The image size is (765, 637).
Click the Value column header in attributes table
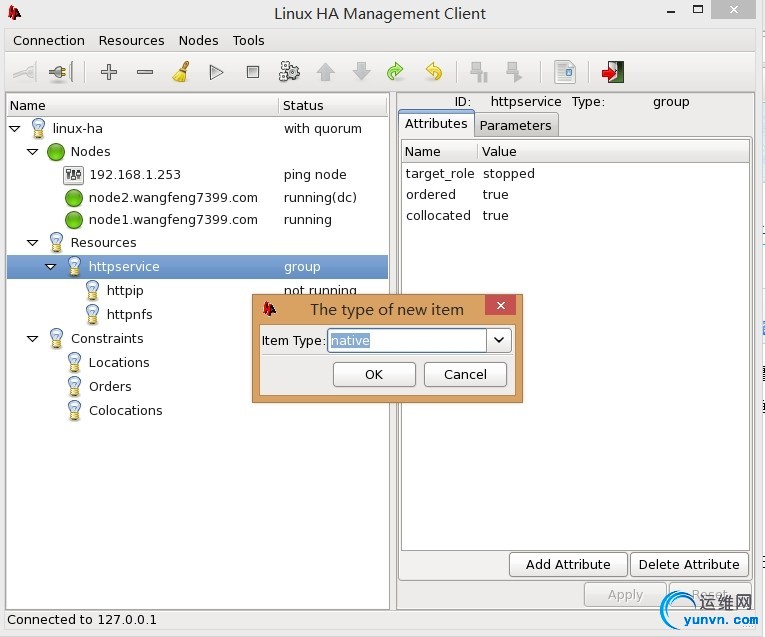(x=614, y=152)
